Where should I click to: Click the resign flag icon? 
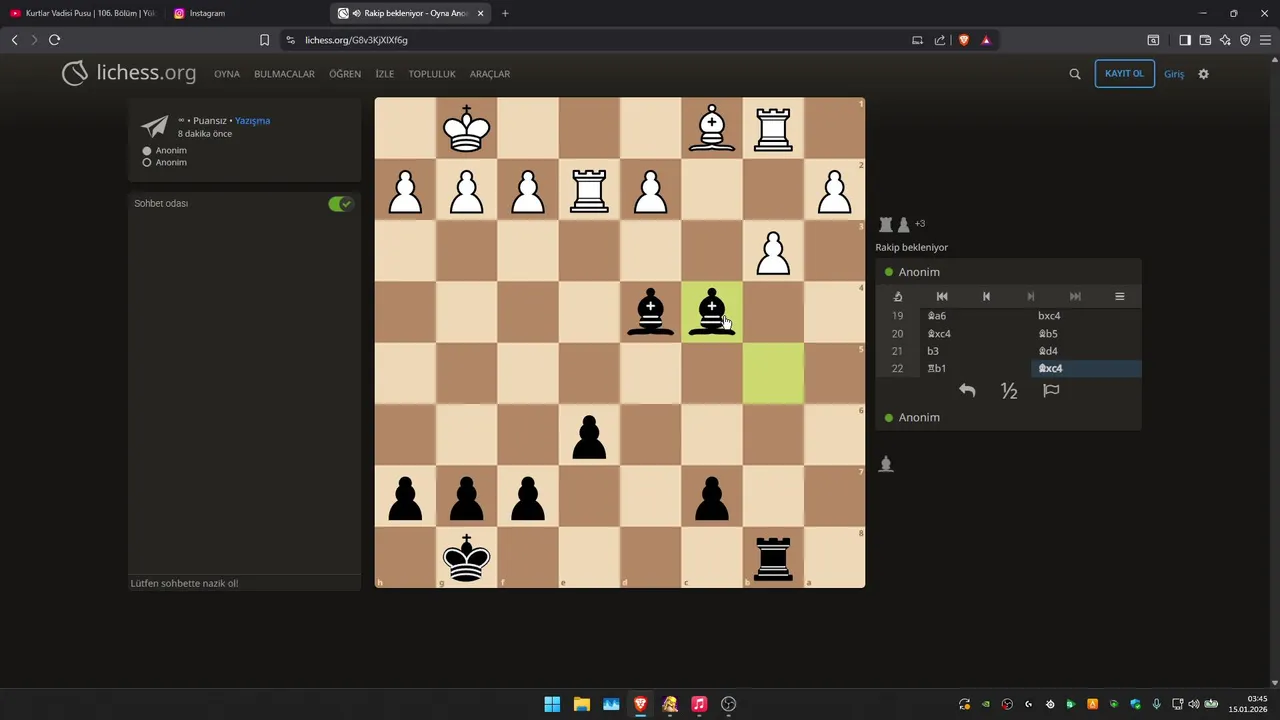click(x=1051, y=391)
